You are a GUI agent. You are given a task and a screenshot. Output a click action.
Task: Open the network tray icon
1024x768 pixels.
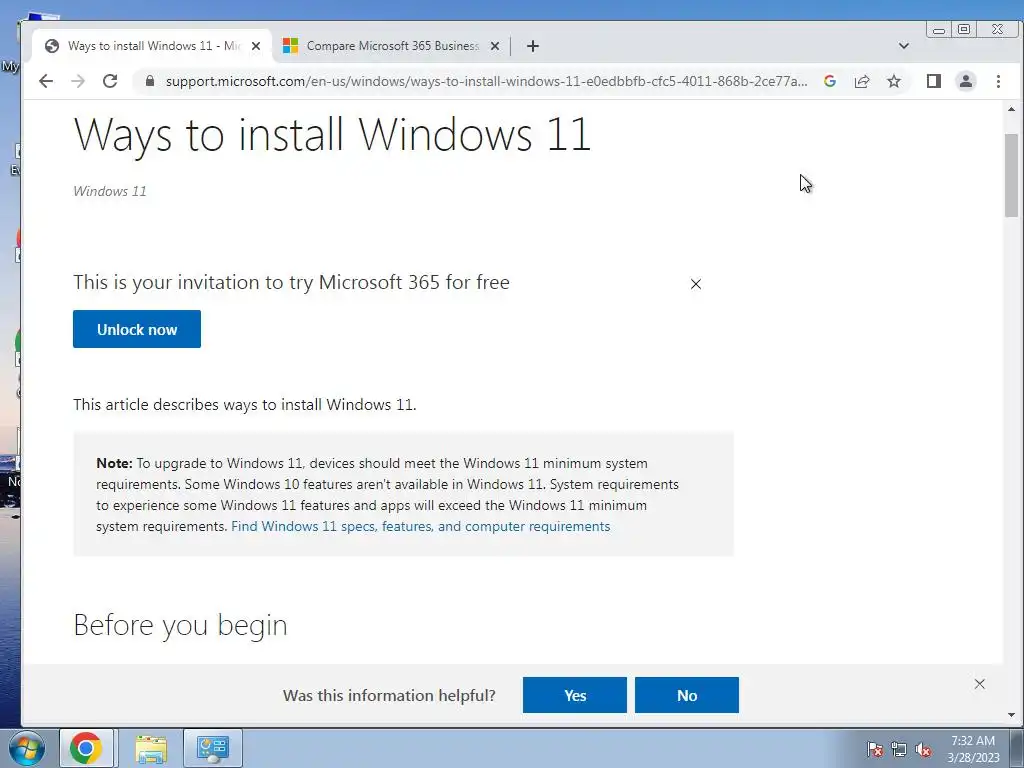(899, 750)
